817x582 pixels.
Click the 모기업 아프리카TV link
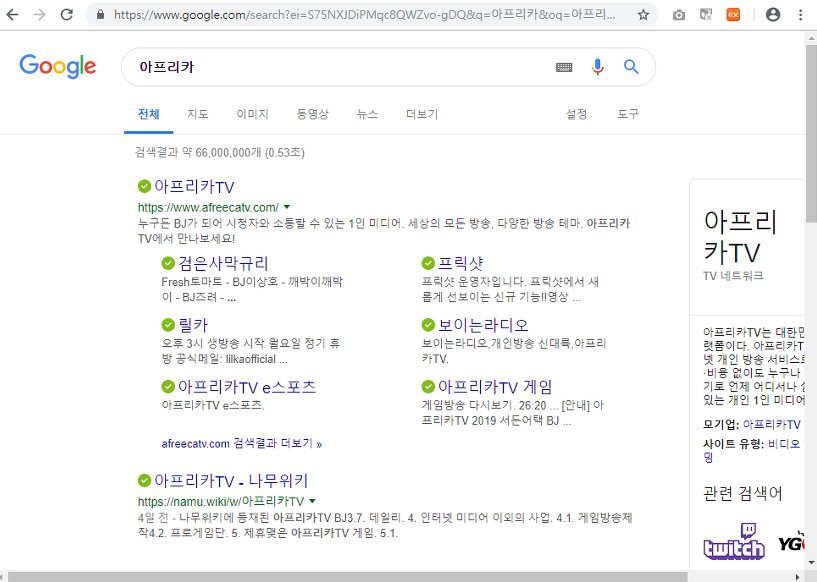772,425
